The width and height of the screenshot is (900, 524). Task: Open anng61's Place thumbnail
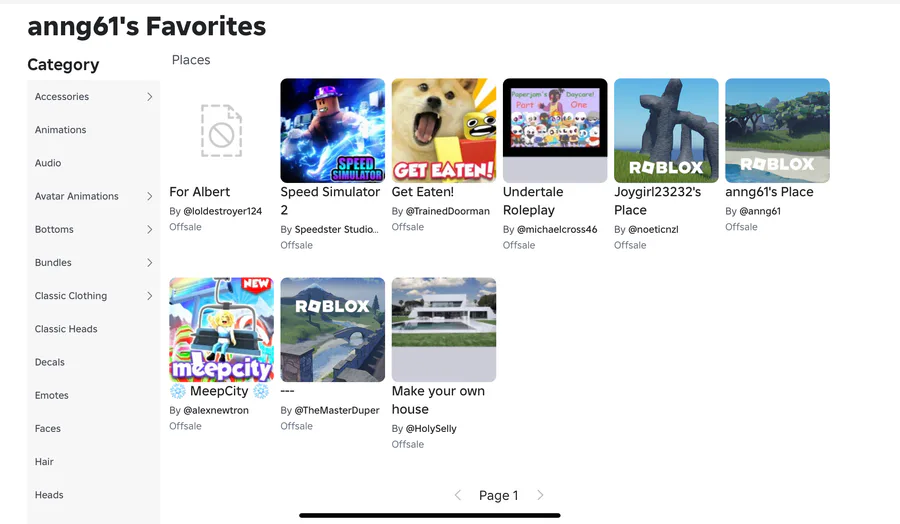[x=777, y=131]
